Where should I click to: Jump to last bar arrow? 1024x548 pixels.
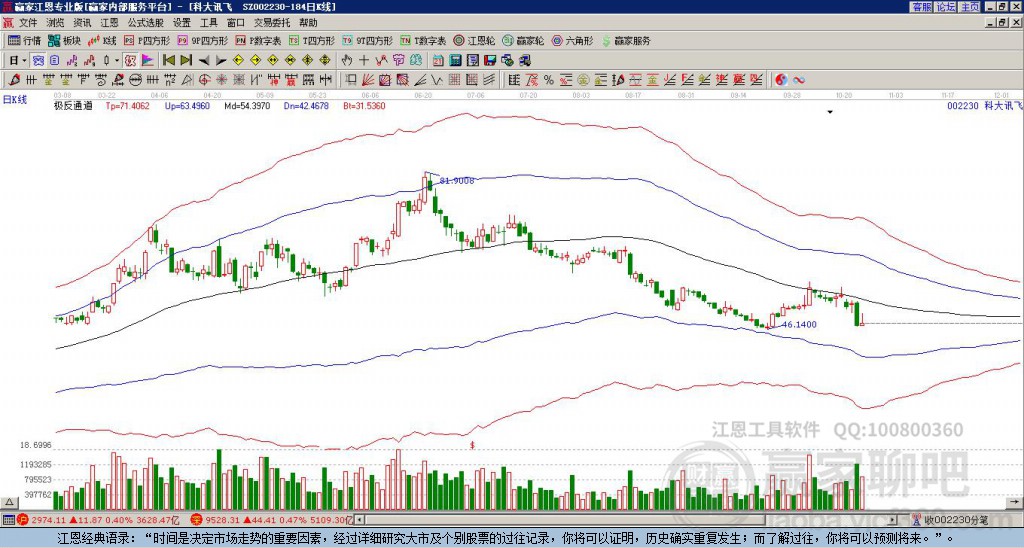coord(186,60)
